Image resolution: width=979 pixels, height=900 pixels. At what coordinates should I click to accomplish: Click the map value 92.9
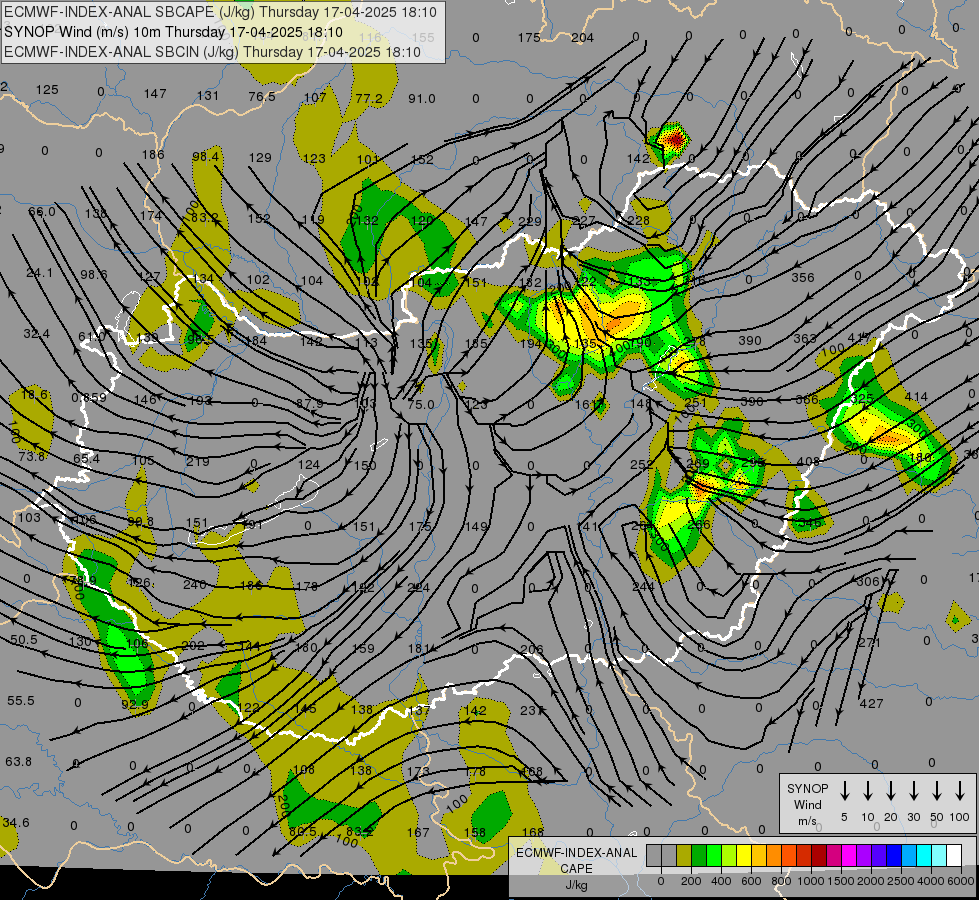point(135,705)
